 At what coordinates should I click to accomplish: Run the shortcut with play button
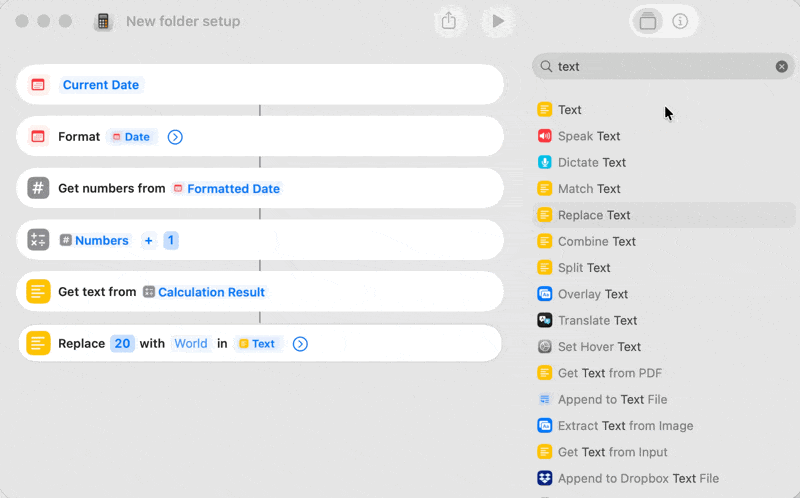[x=498, y=21]
